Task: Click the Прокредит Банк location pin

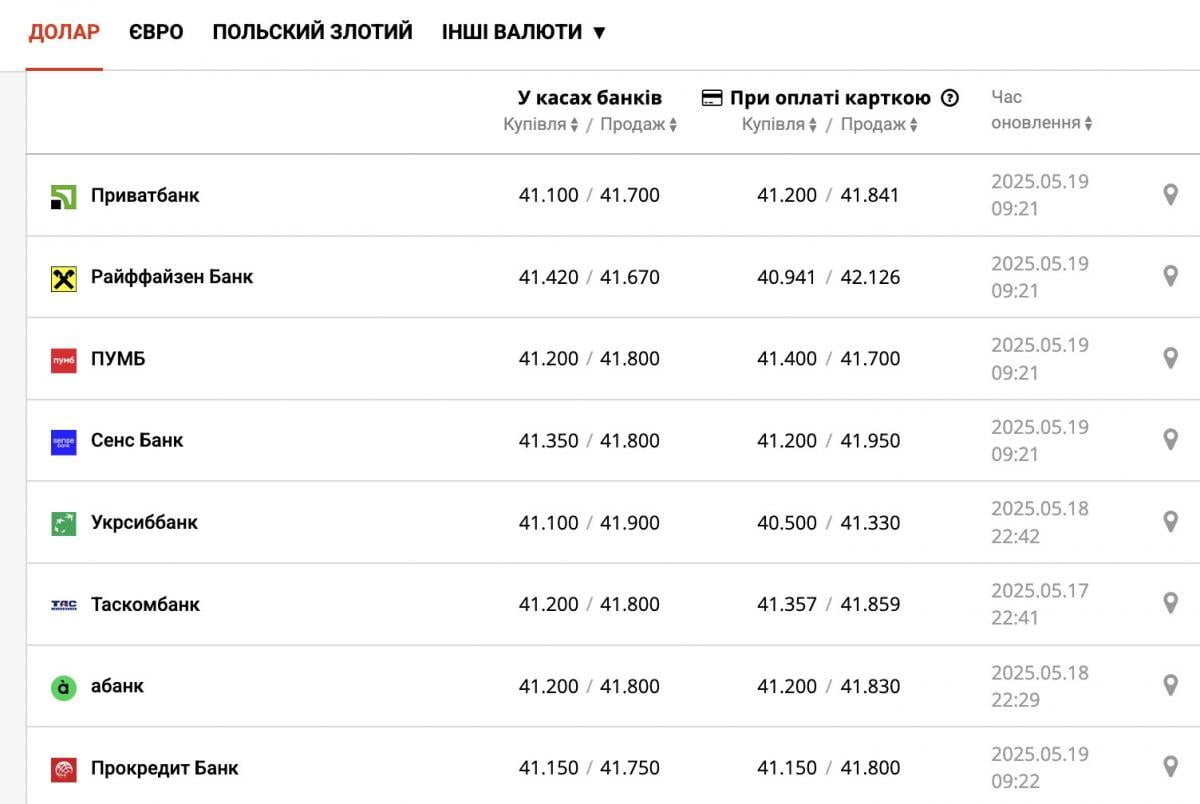Action: (x=1170, y=768)
